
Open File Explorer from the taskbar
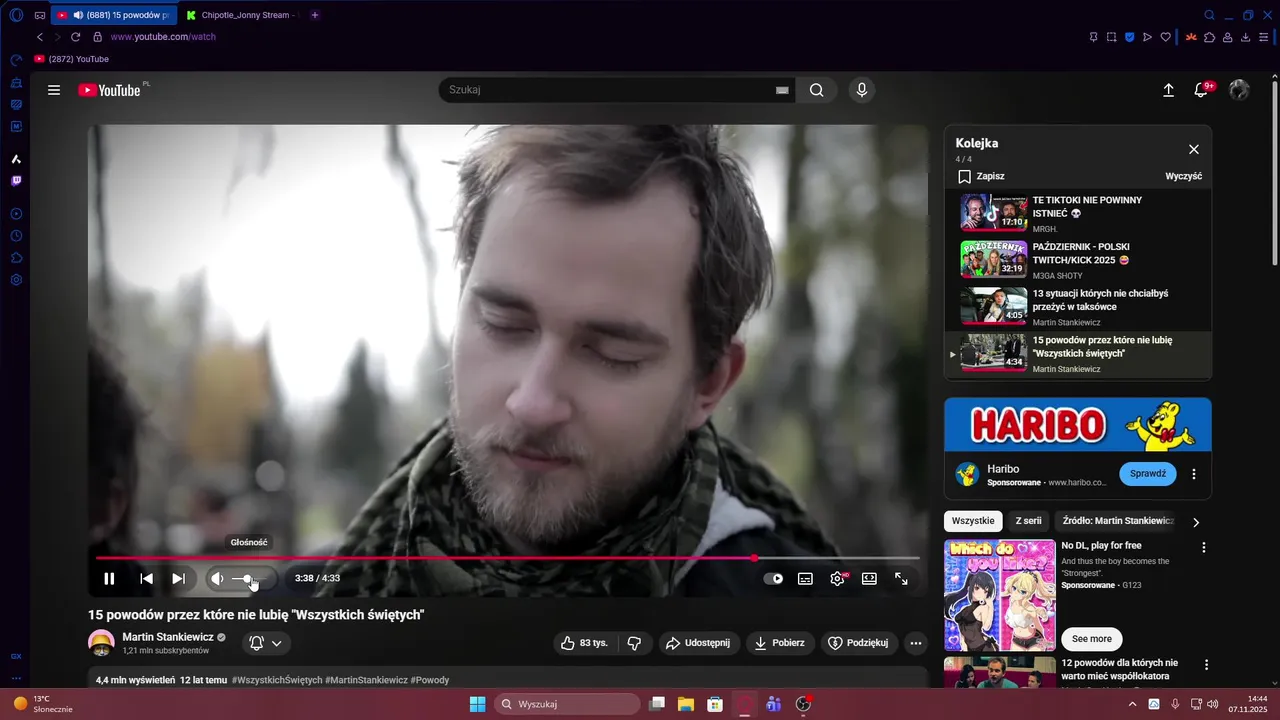pyautogui.click(x=686, y=704)
